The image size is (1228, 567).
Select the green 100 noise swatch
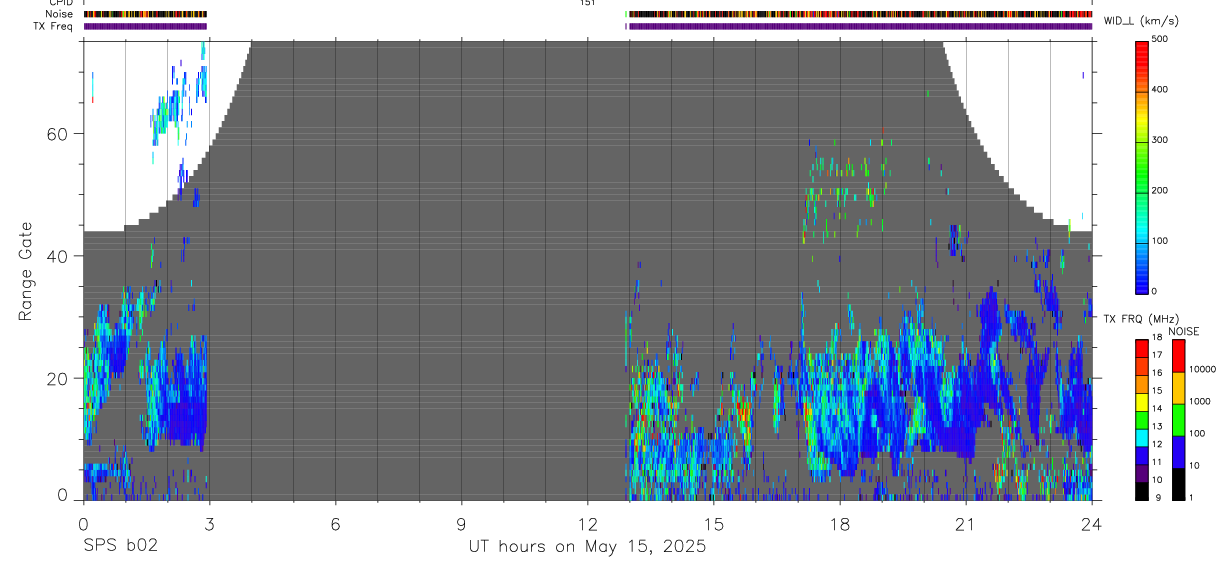click(1178, 420)
